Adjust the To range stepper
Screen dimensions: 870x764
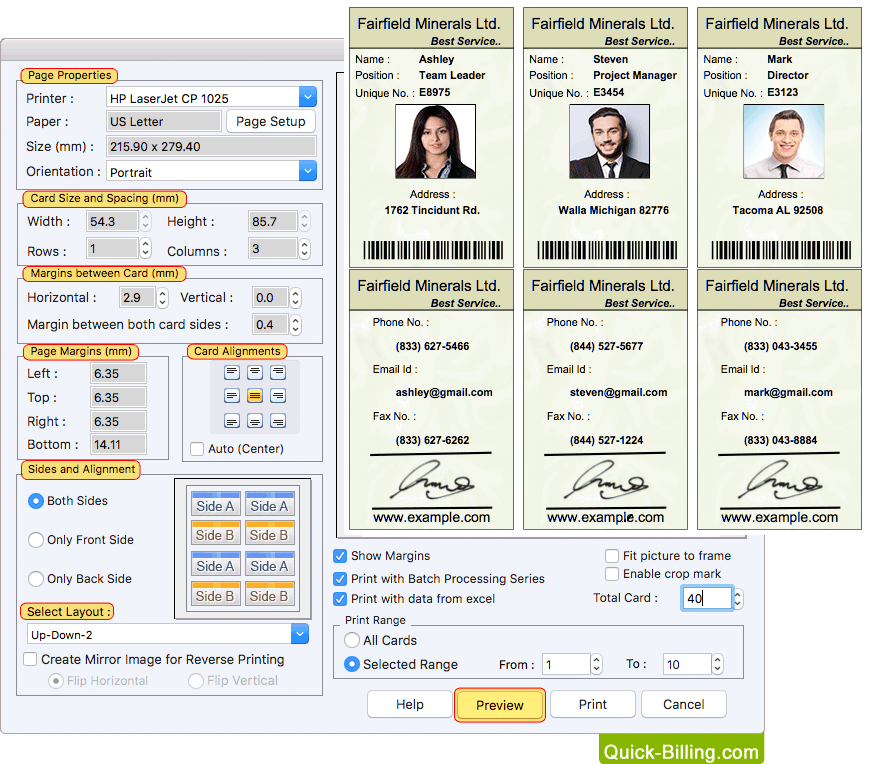tap(717, 664)
